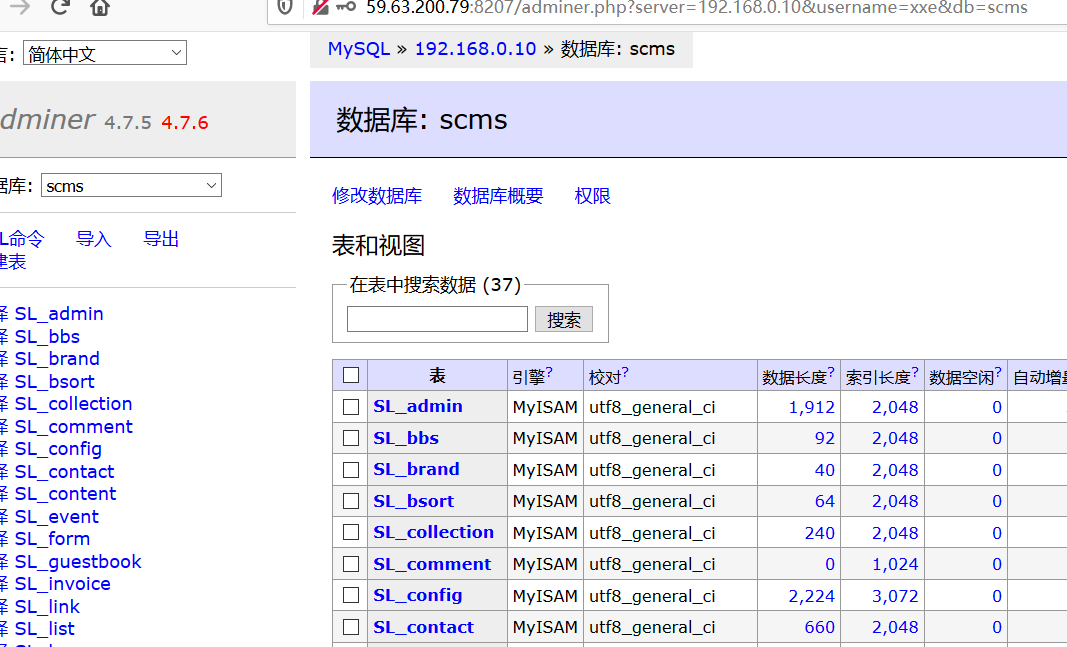Open 数据库概要 link
The image size is (1067, 647).
[x=498, y=196]
